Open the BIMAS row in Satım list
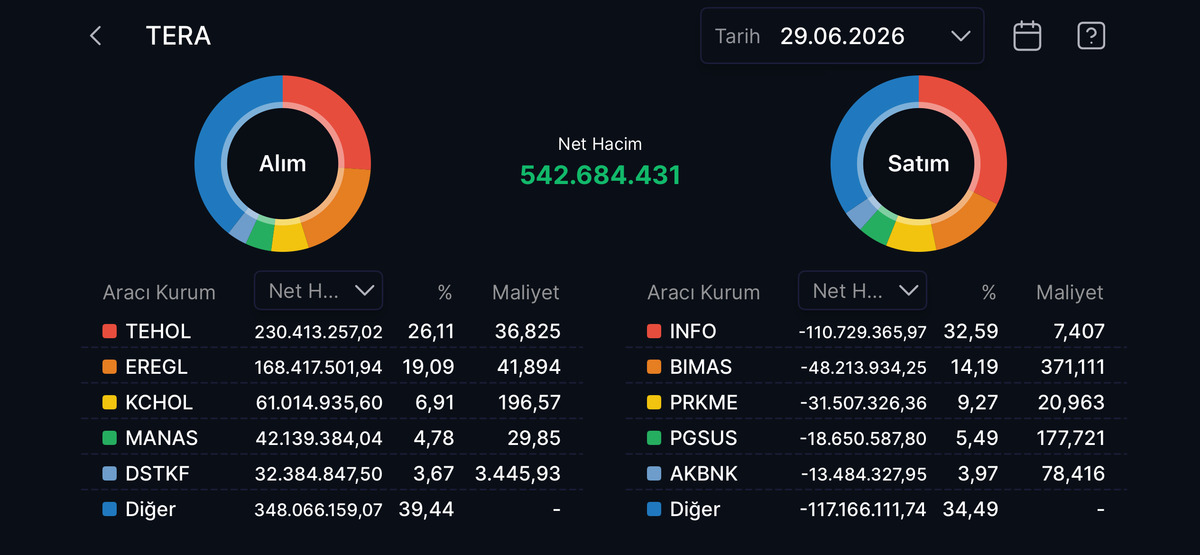This screenshot has height=555, width=1200. [x=876, y=367]
